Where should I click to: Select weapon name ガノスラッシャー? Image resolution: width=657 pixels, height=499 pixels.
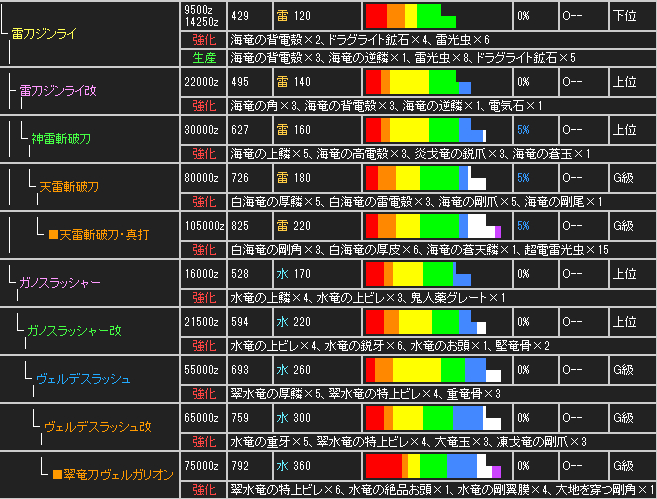coord(60,283)
